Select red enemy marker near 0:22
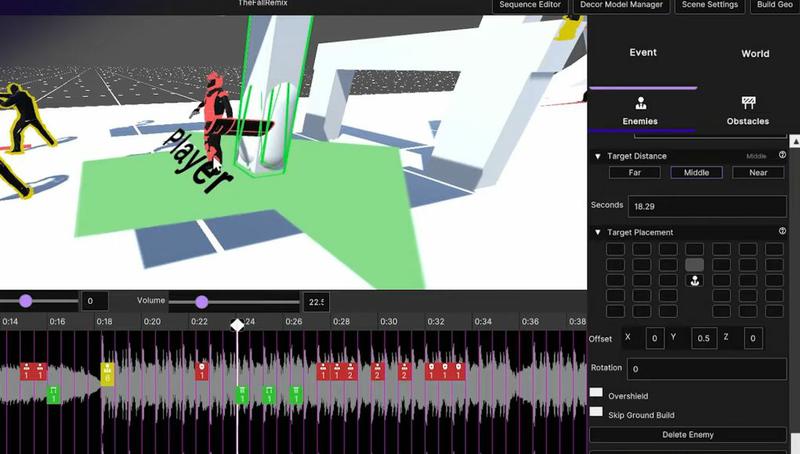This screenshot has height=454, width=800. click(x=202, y=371)
